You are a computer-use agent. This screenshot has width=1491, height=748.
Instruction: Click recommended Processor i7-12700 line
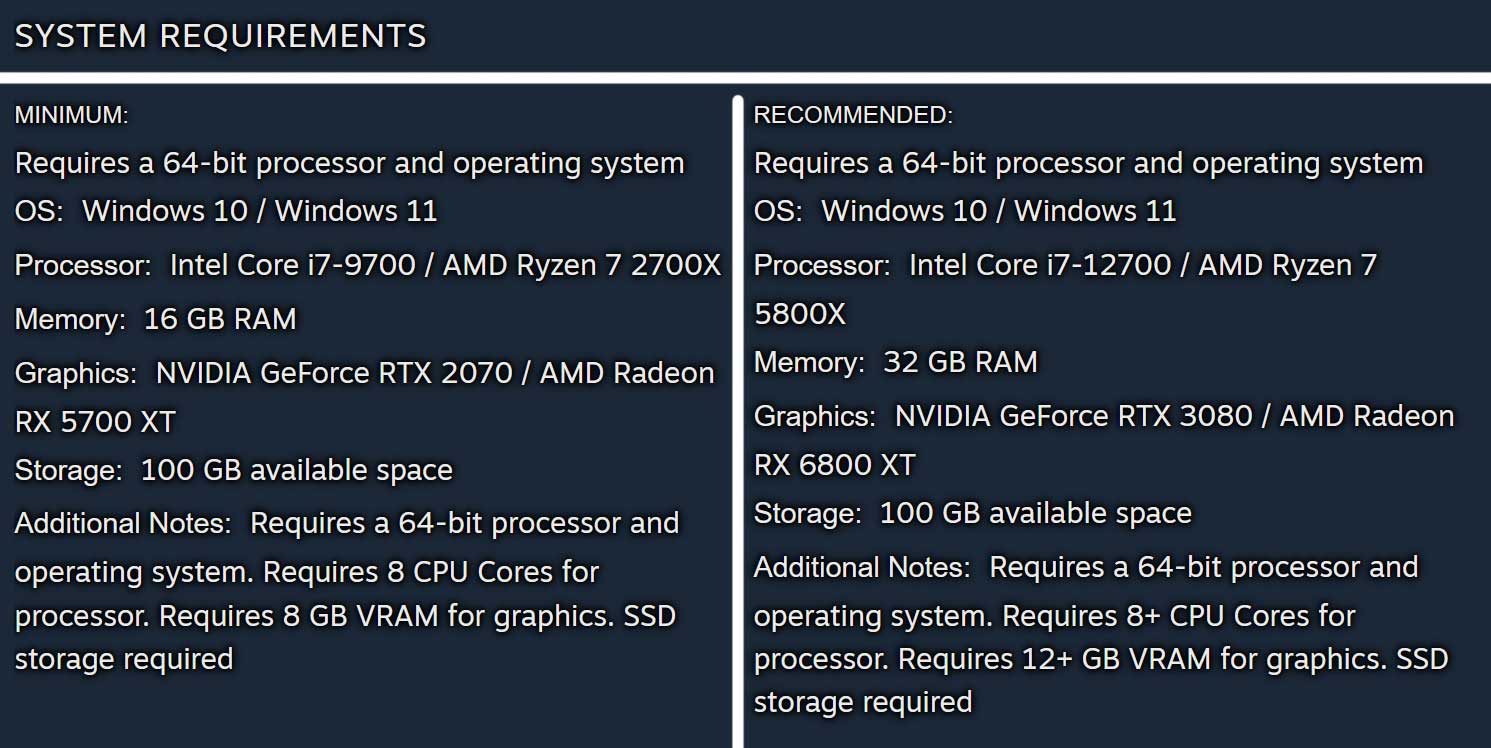coord(1065,266)
